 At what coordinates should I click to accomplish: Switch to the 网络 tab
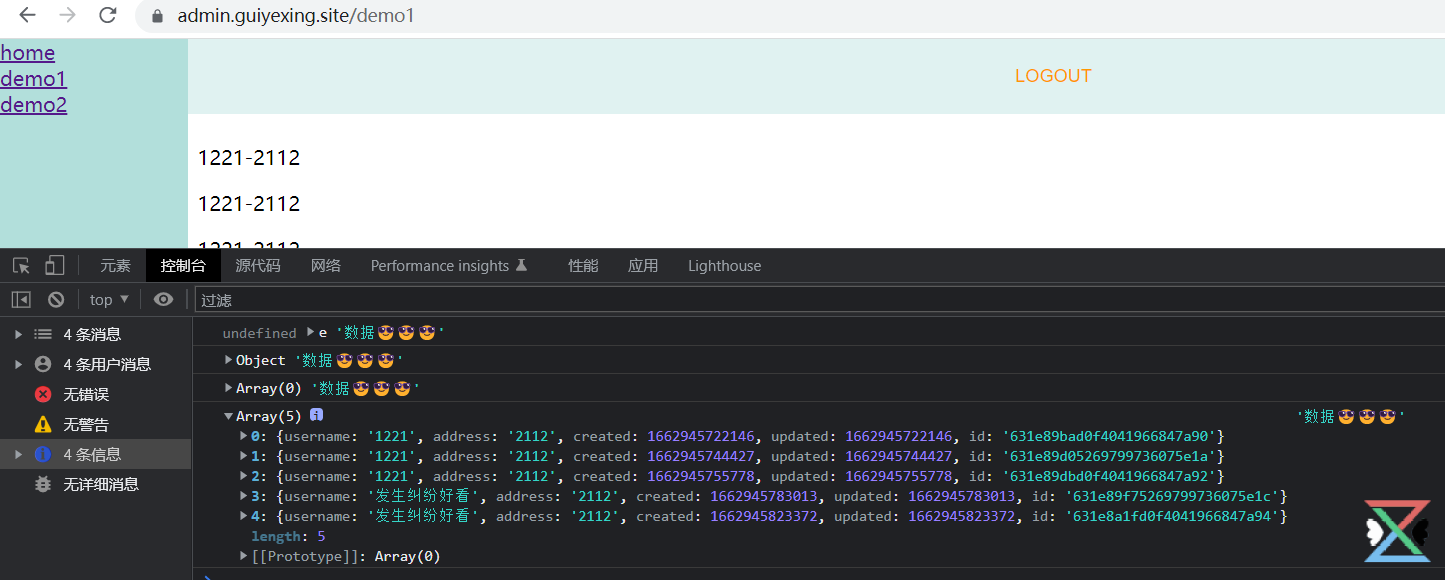click(326, 266)
